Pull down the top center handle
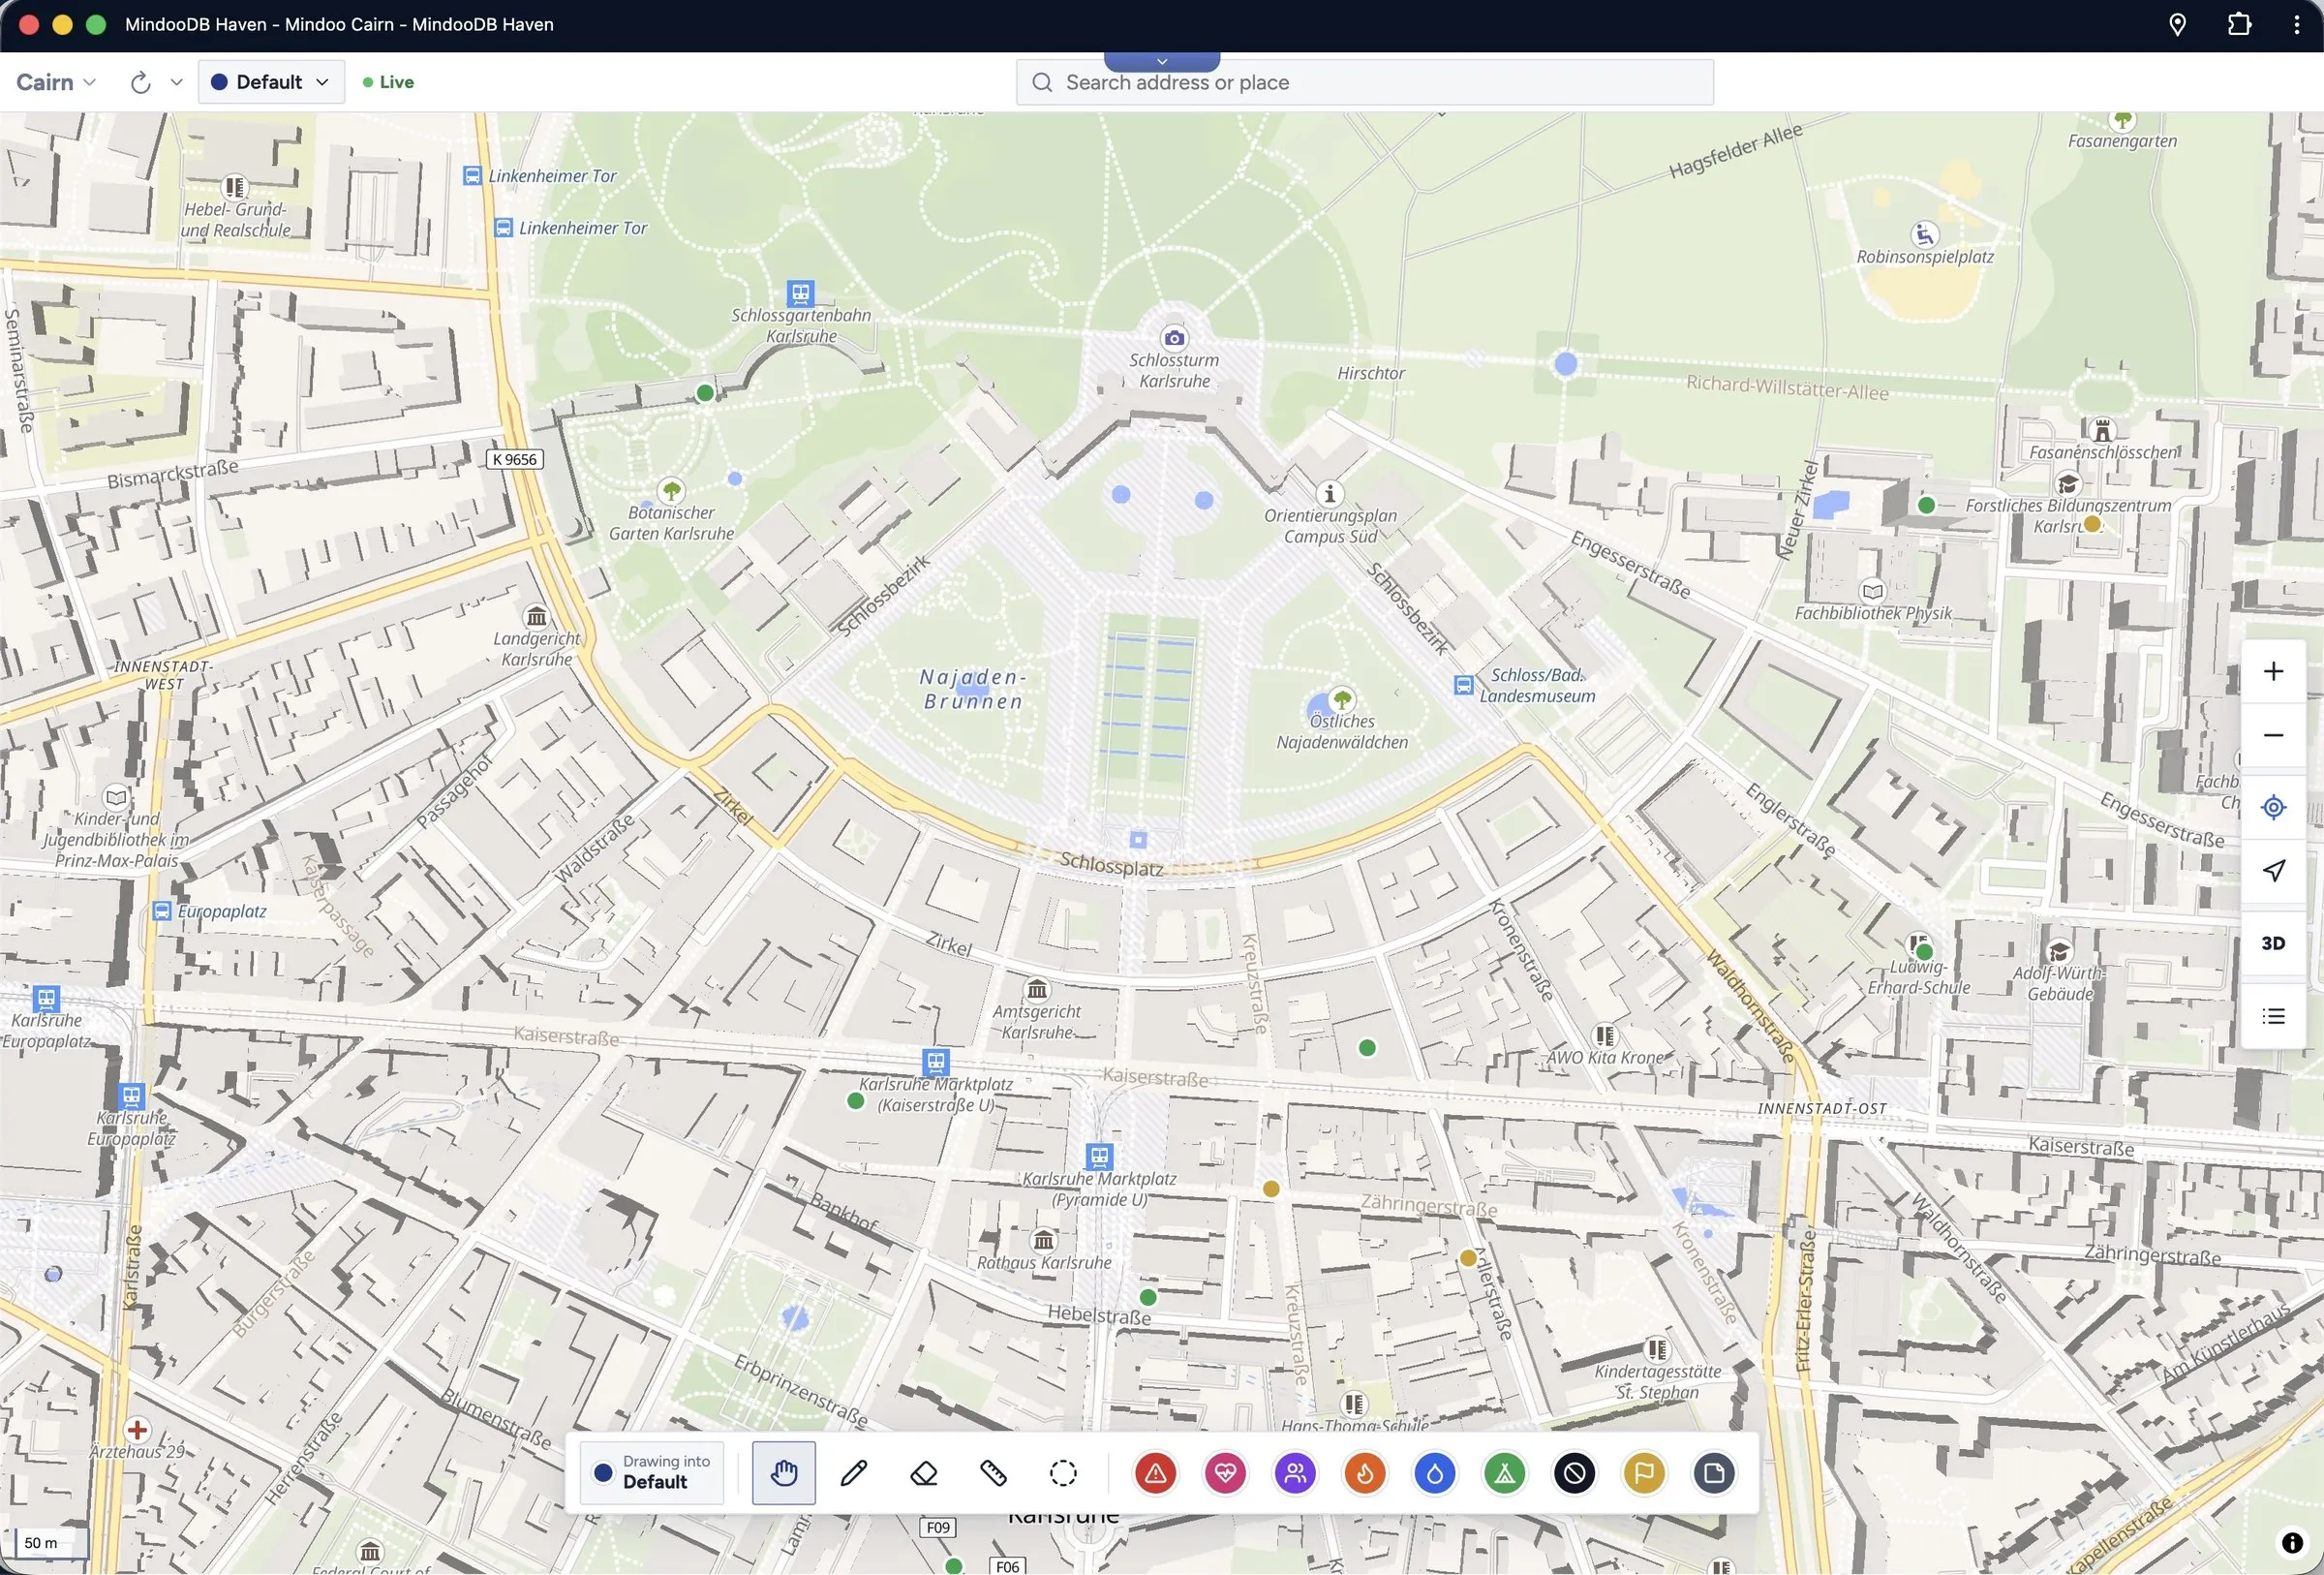Viewport: 2324px width, 1575px height. 1161,61
